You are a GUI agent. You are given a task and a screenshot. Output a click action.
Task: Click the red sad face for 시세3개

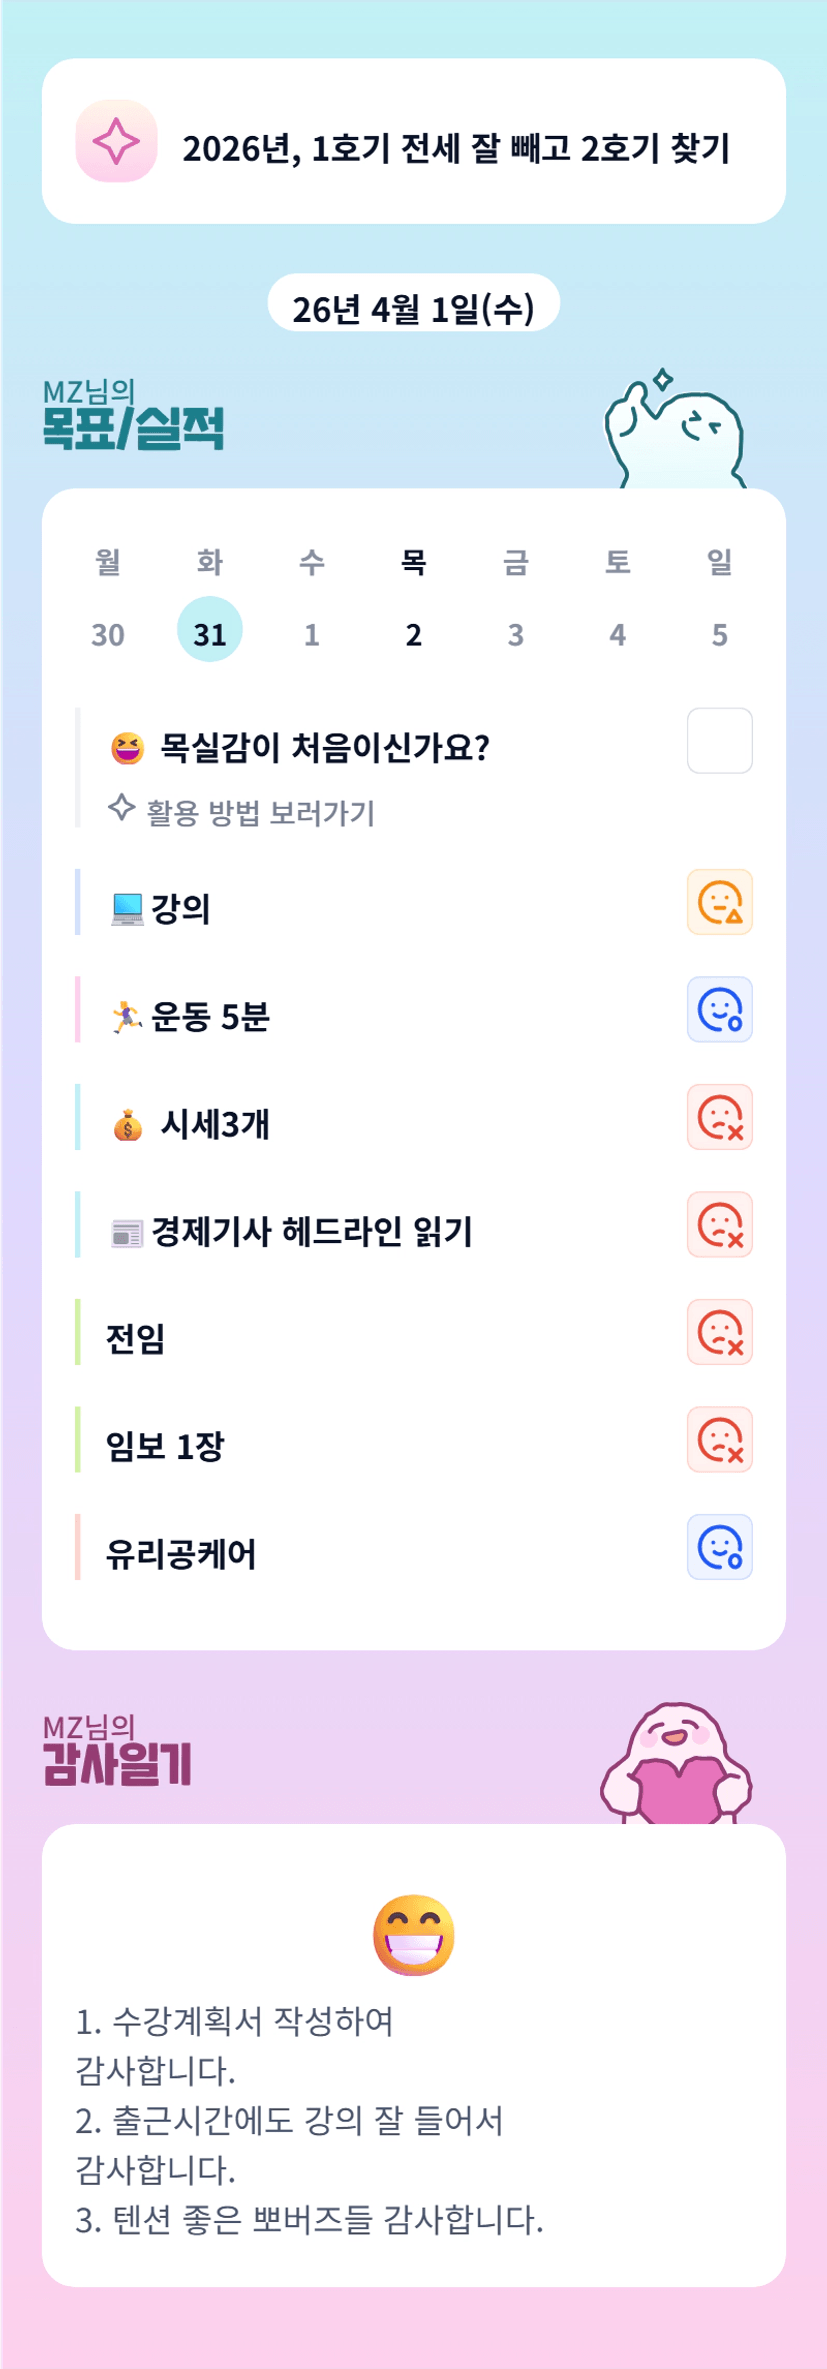tap(719, 1117)
